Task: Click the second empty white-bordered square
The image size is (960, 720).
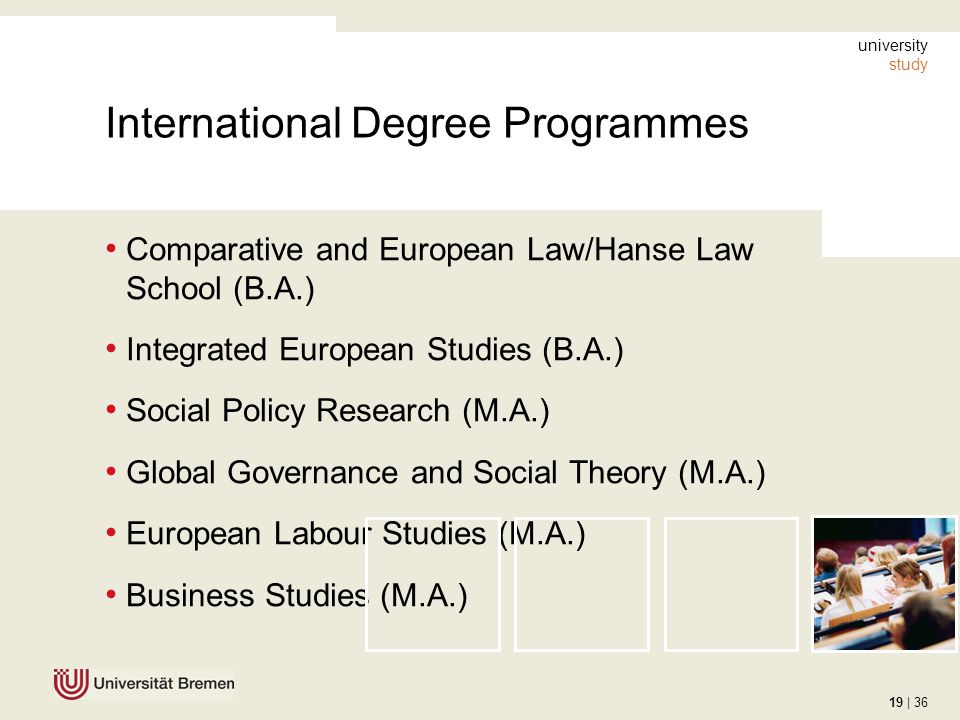Action: tap(582, 584)
